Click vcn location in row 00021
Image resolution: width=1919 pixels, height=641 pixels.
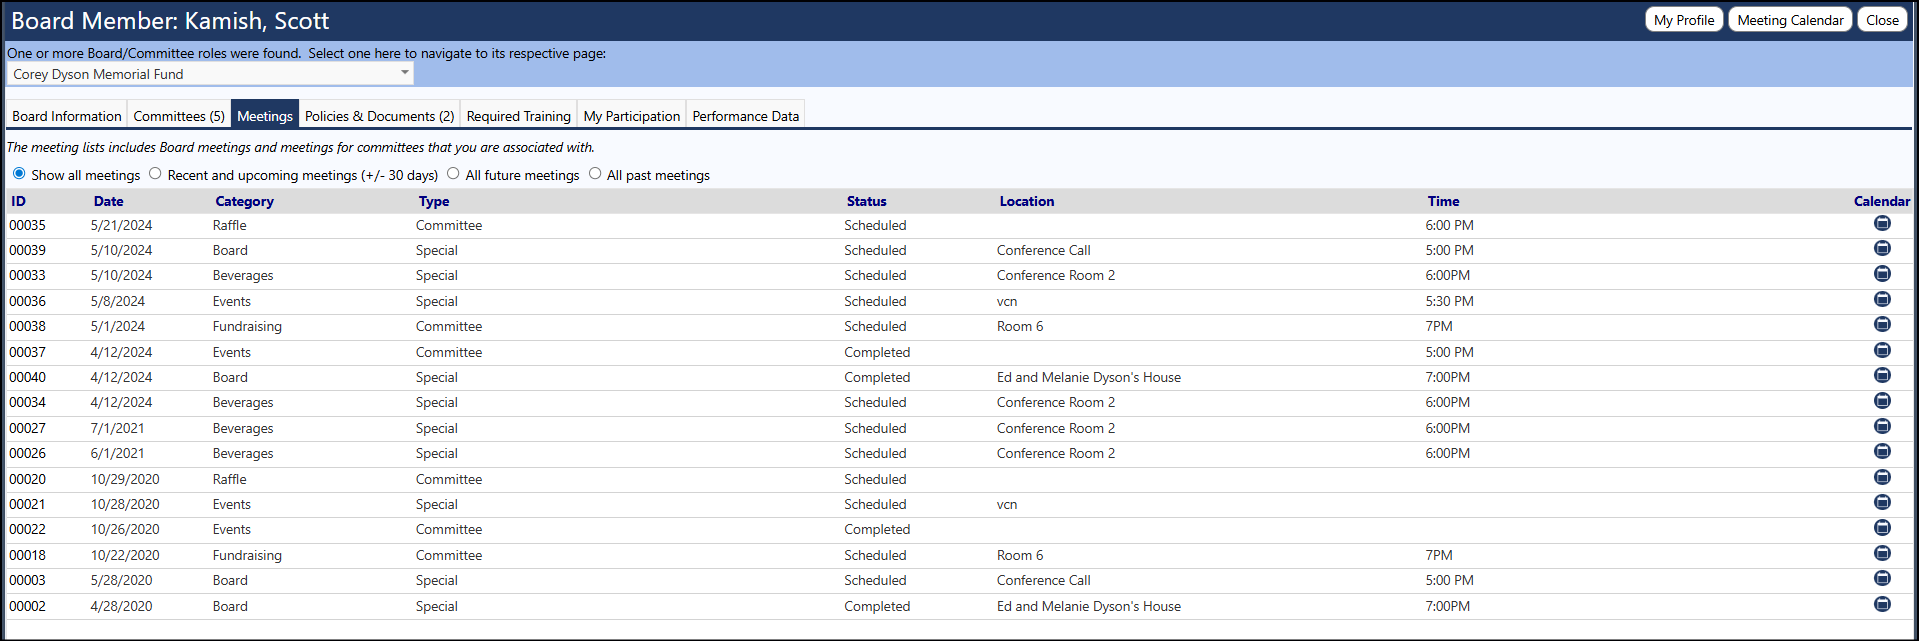tap(1007, 504)
